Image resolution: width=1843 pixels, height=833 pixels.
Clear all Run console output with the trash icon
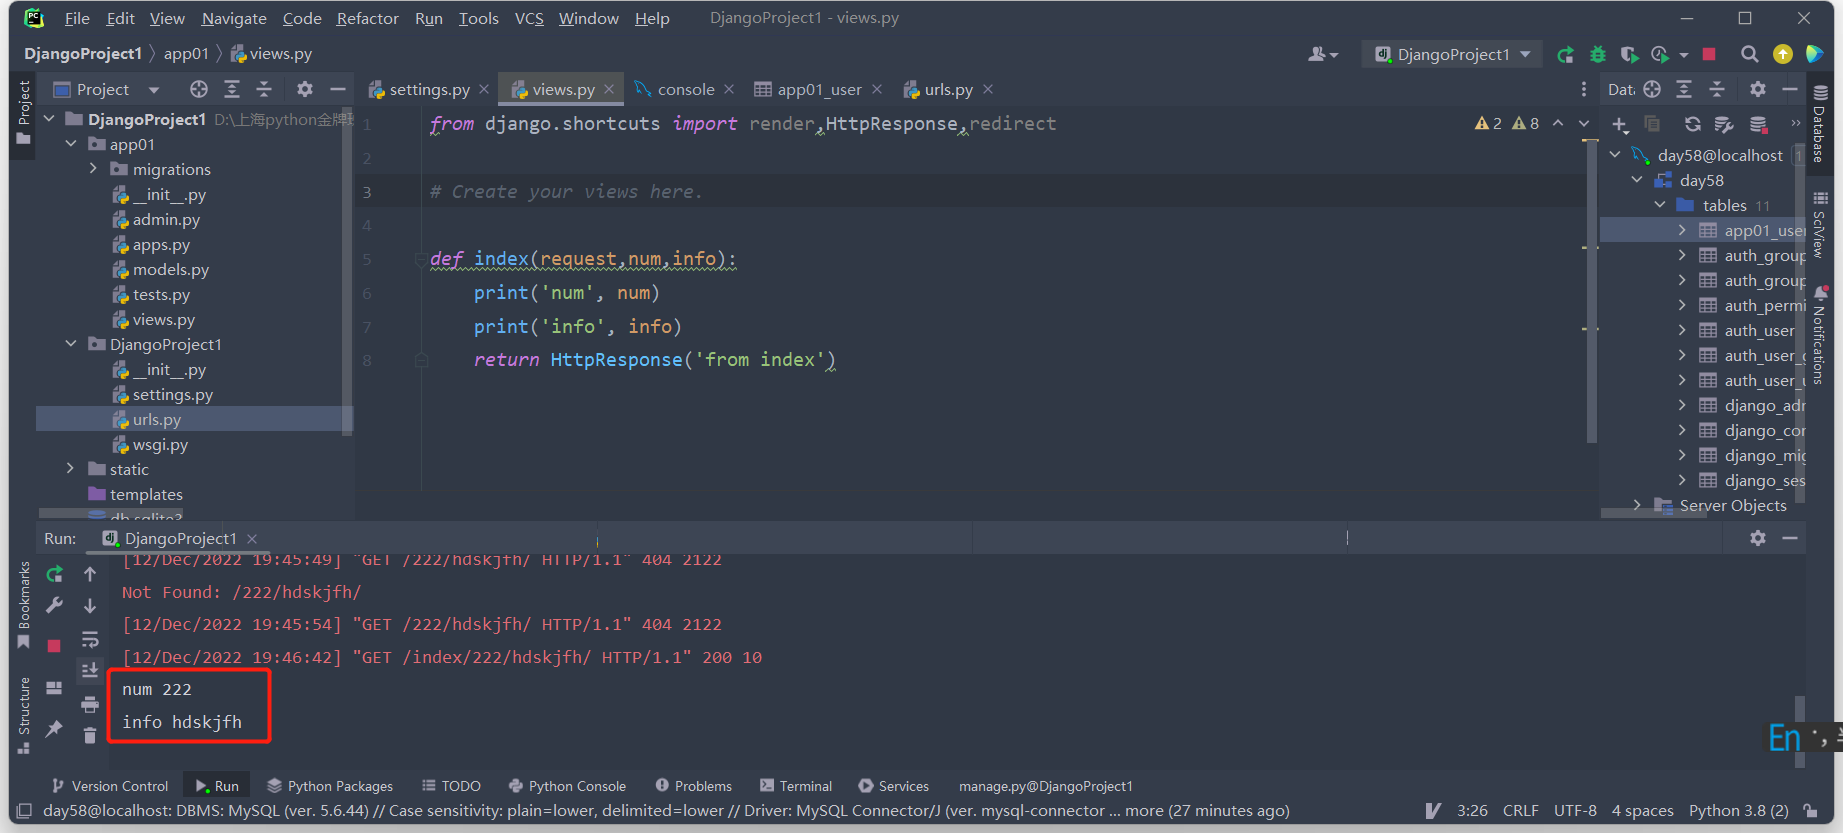[90, 736]
